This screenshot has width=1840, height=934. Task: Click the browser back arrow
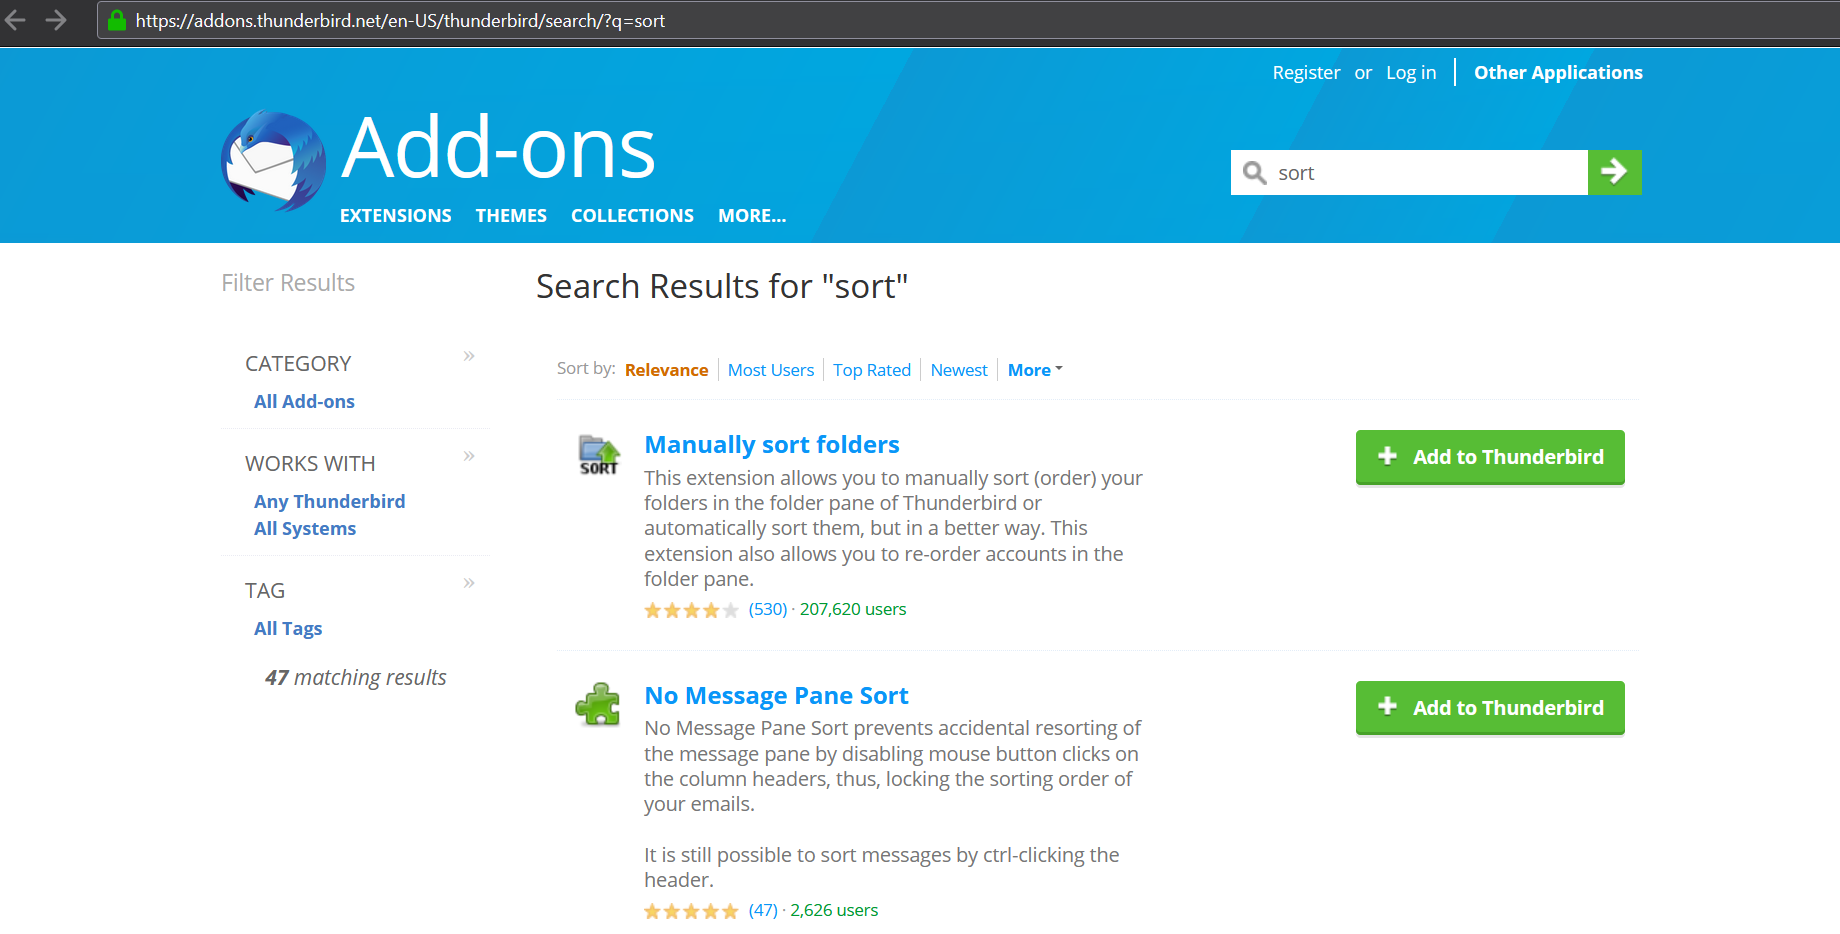point(16,20)
